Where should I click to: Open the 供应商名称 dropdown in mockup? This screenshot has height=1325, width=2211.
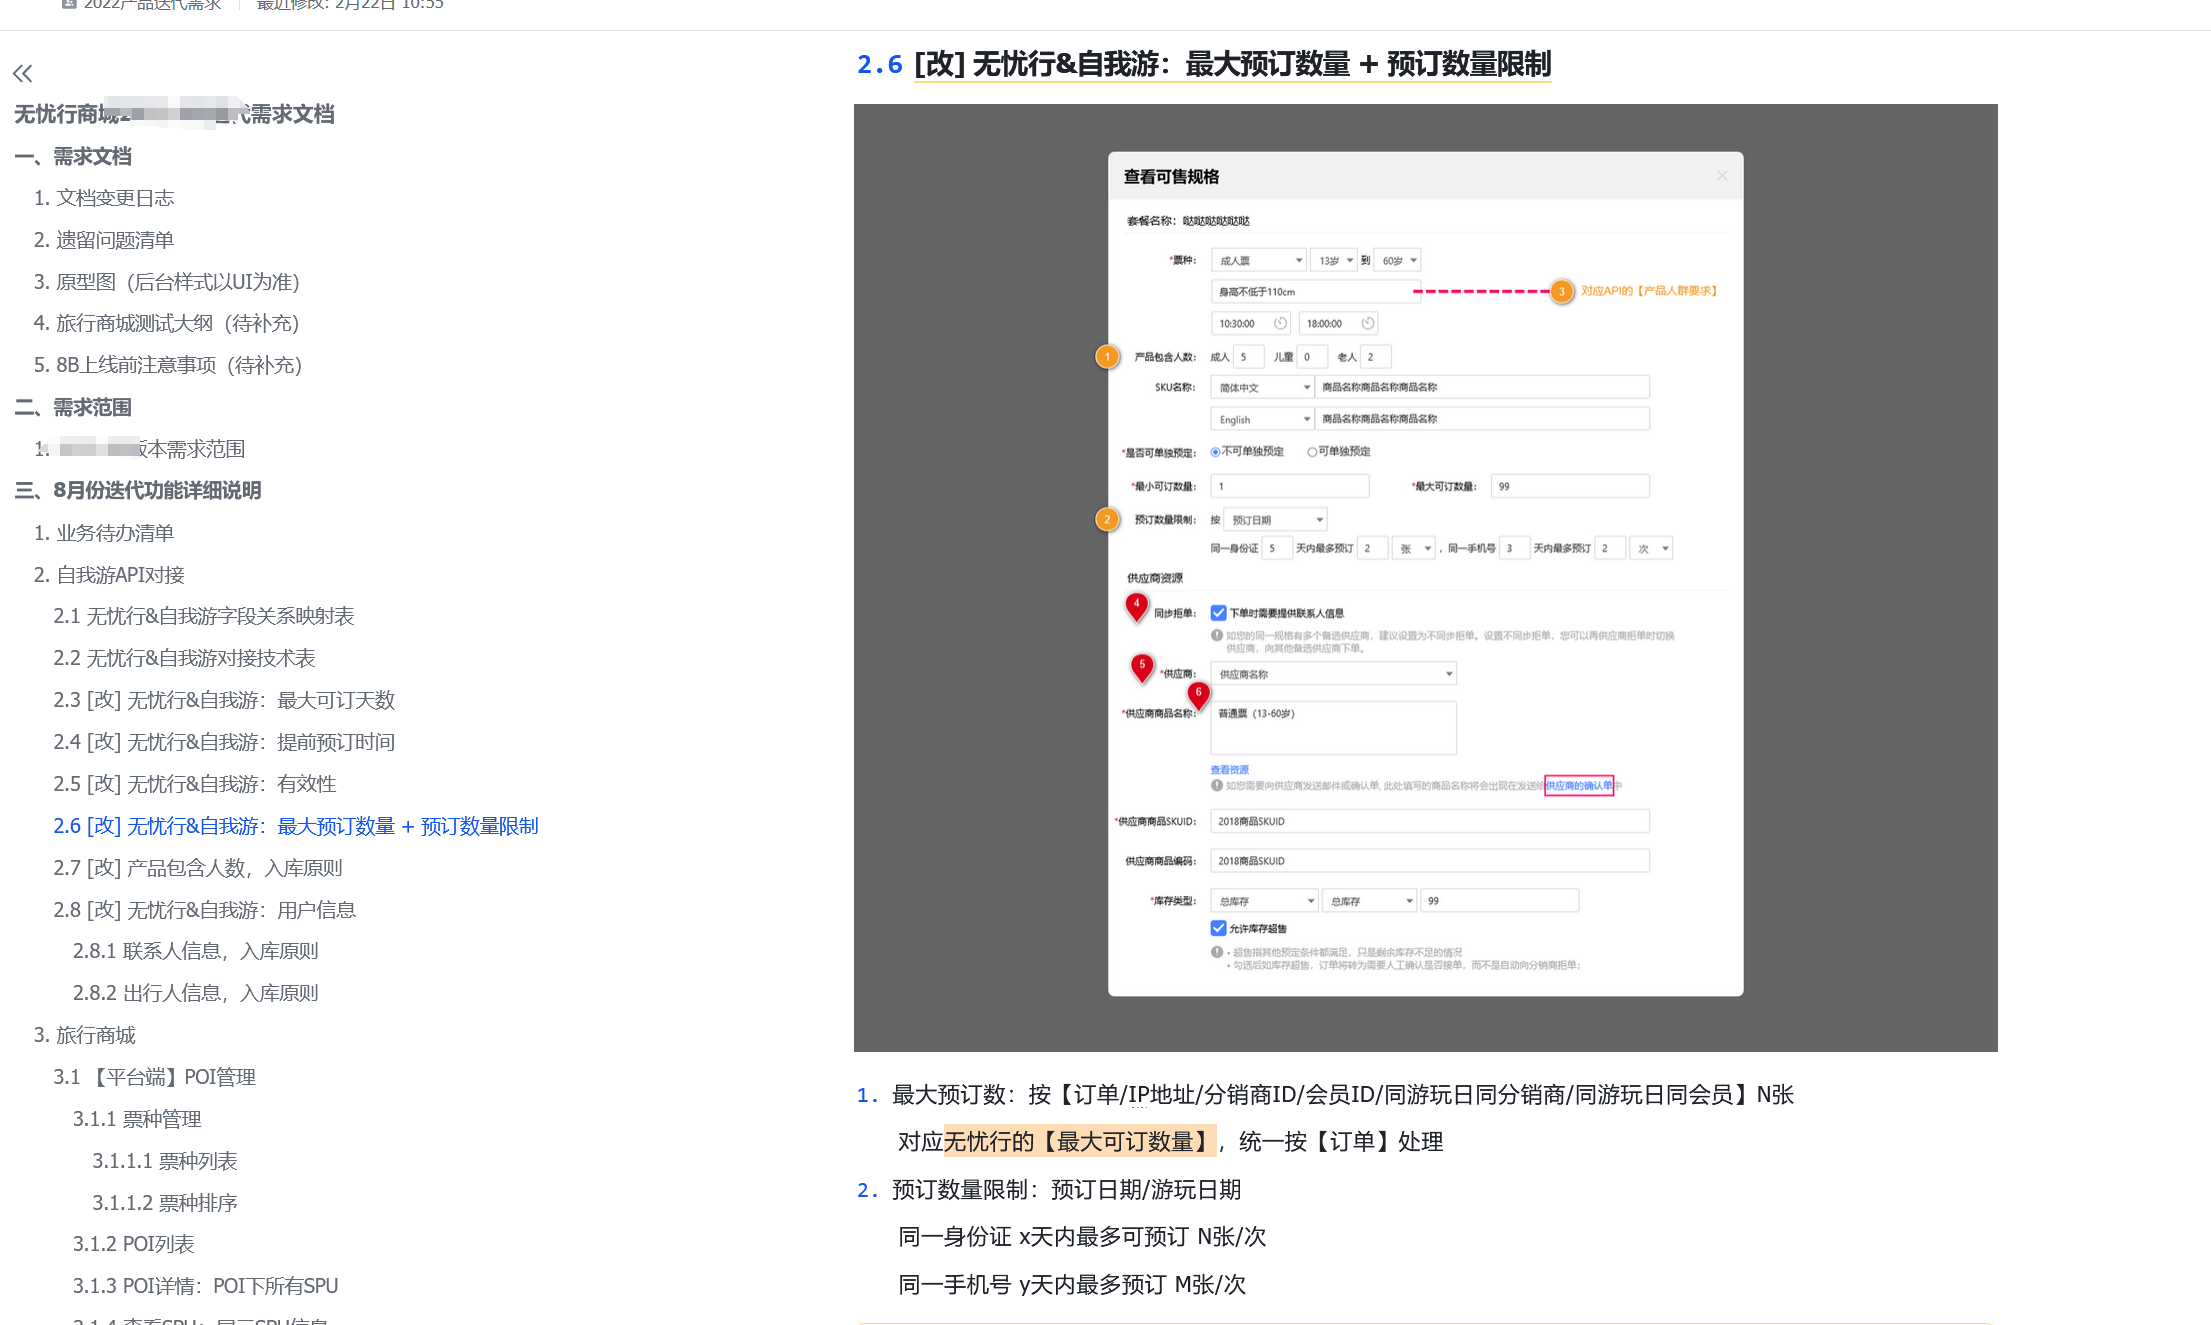click(x=1333, y=674)
